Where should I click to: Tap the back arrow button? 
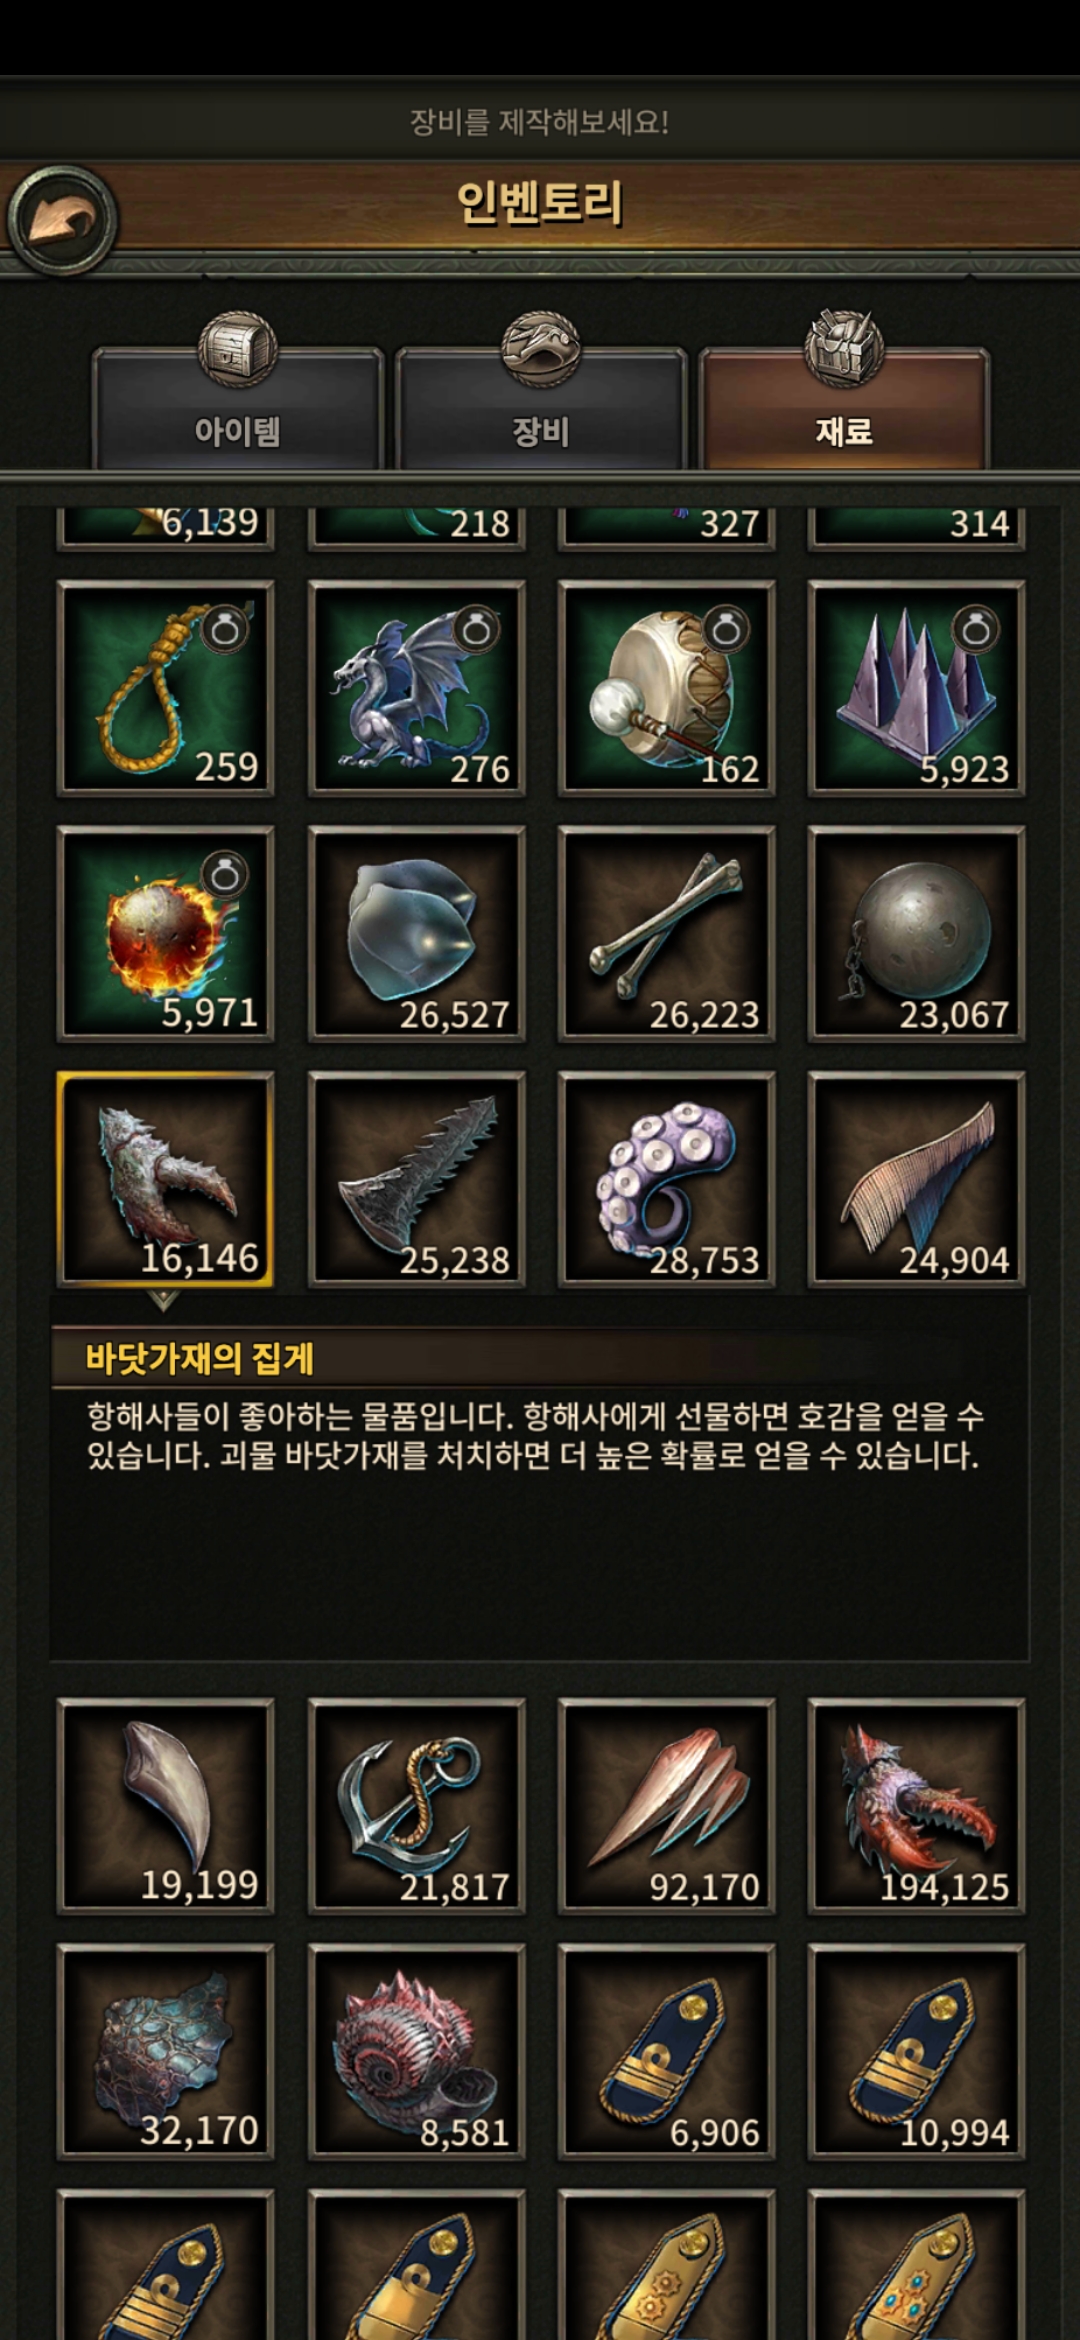pyautogui.click(x=62, y=221)
